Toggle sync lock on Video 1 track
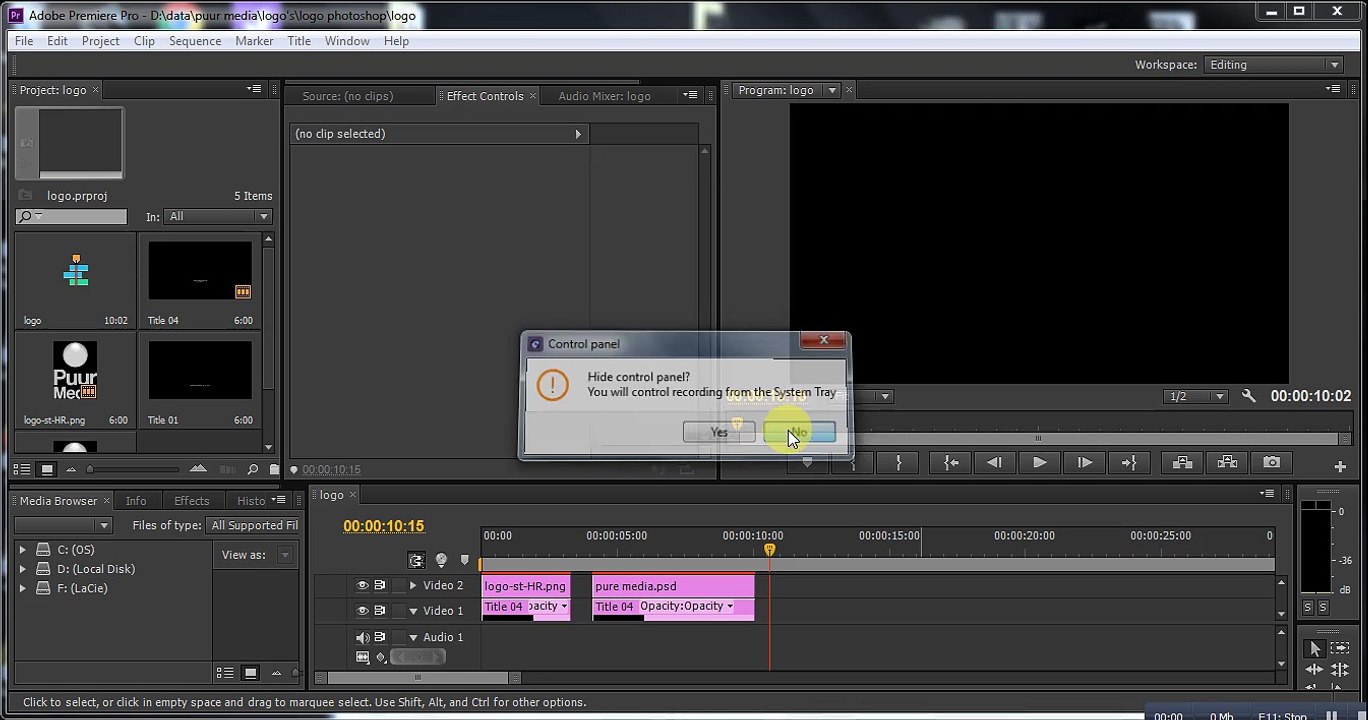The image size is (1368, 720). point(379,611)
